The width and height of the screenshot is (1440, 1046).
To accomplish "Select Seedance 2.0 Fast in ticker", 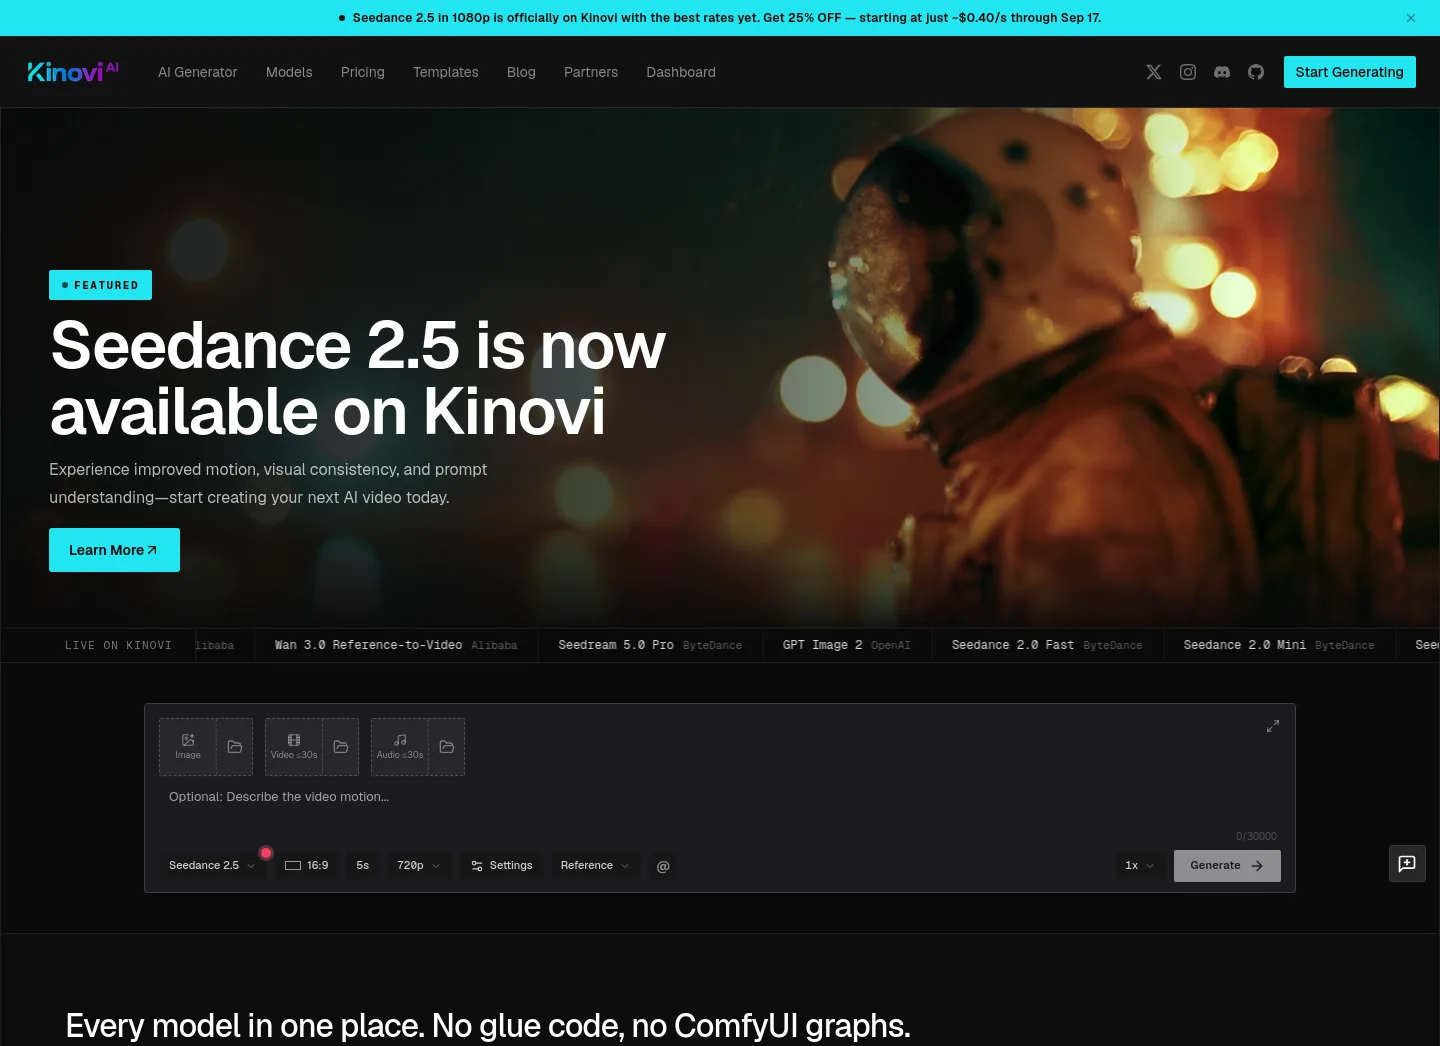I will click(x=1047, y=645).
